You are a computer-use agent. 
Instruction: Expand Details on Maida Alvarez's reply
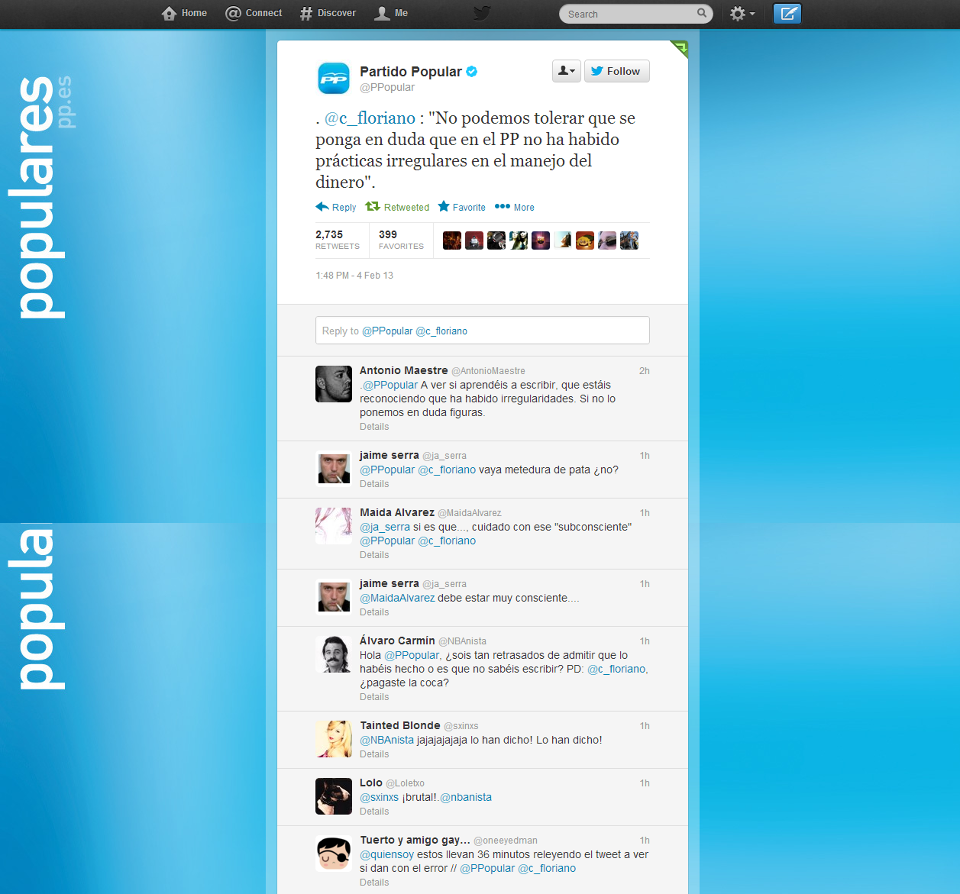point(374,555)
